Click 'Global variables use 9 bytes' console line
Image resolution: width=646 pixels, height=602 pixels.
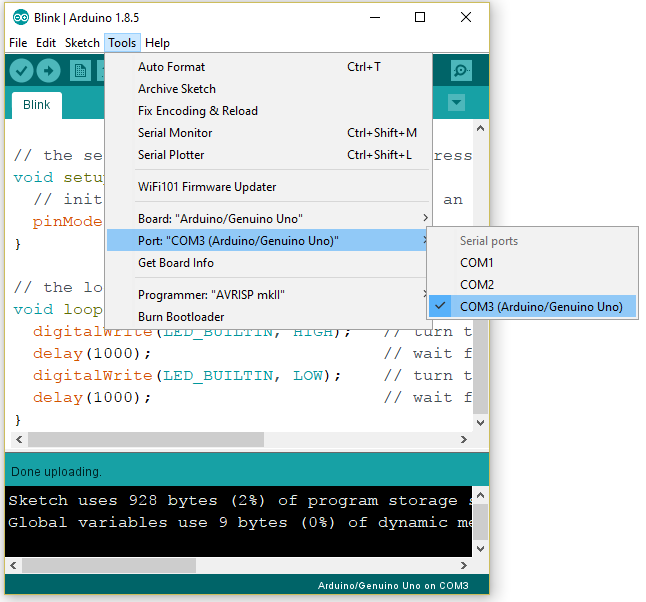click(240, 522)
